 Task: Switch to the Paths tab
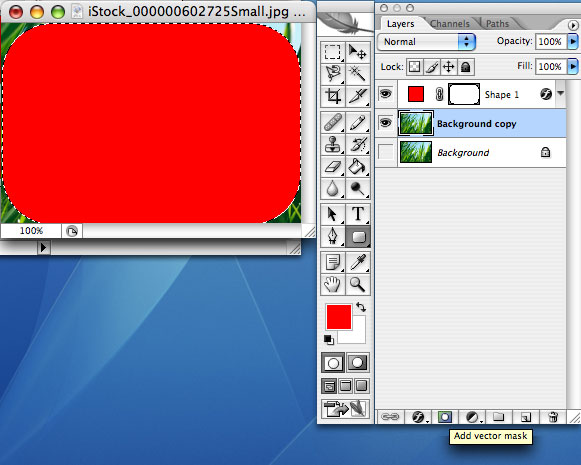(497, 24)
